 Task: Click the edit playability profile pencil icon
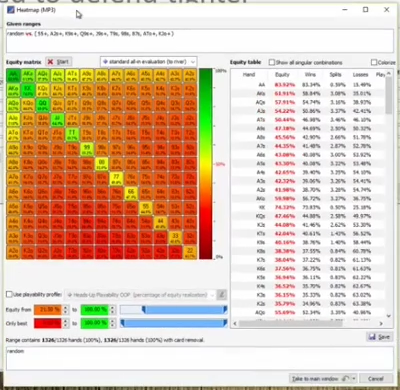221,295
